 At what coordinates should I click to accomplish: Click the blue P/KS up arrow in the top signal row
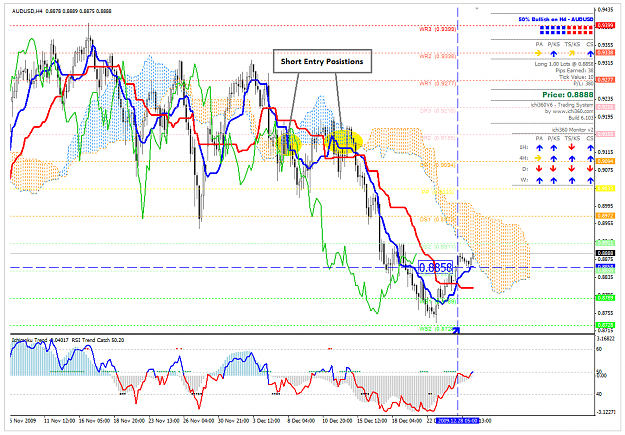pyautogui.click(x=554, y=53)
